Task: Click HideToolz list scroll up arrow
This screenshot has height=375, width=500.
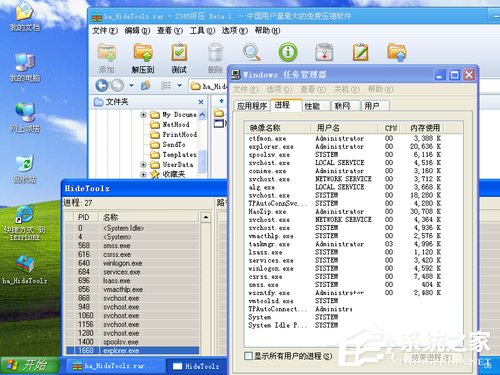Action: tap(206, 217)
